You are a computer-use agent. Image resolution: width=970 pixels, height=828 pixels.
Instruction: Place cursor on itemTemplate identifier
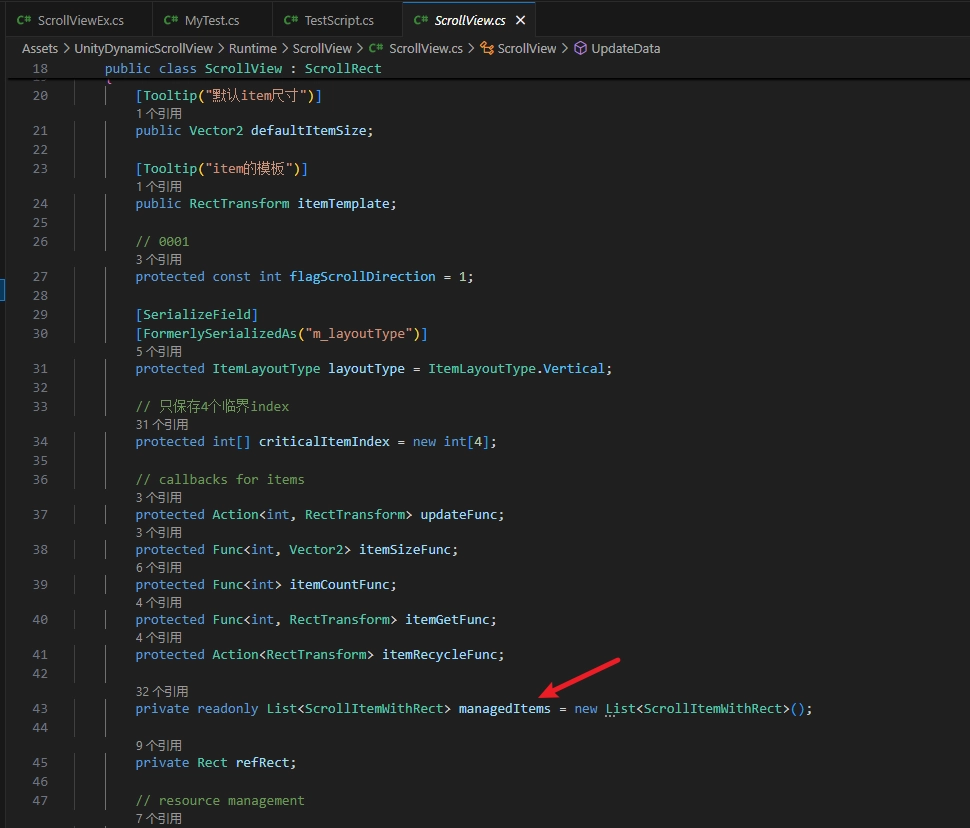click(x=343, y=204)
